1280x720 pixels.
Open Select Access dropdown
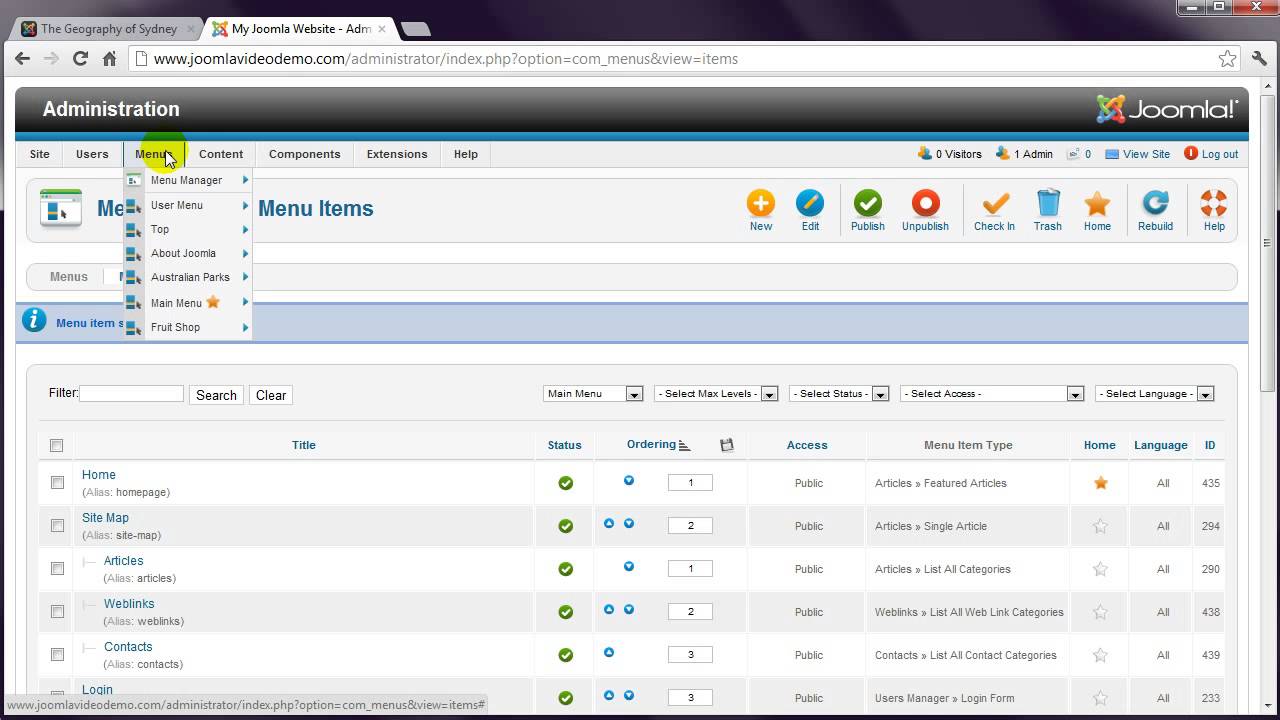pyautogui.click(x=992, y=394)
